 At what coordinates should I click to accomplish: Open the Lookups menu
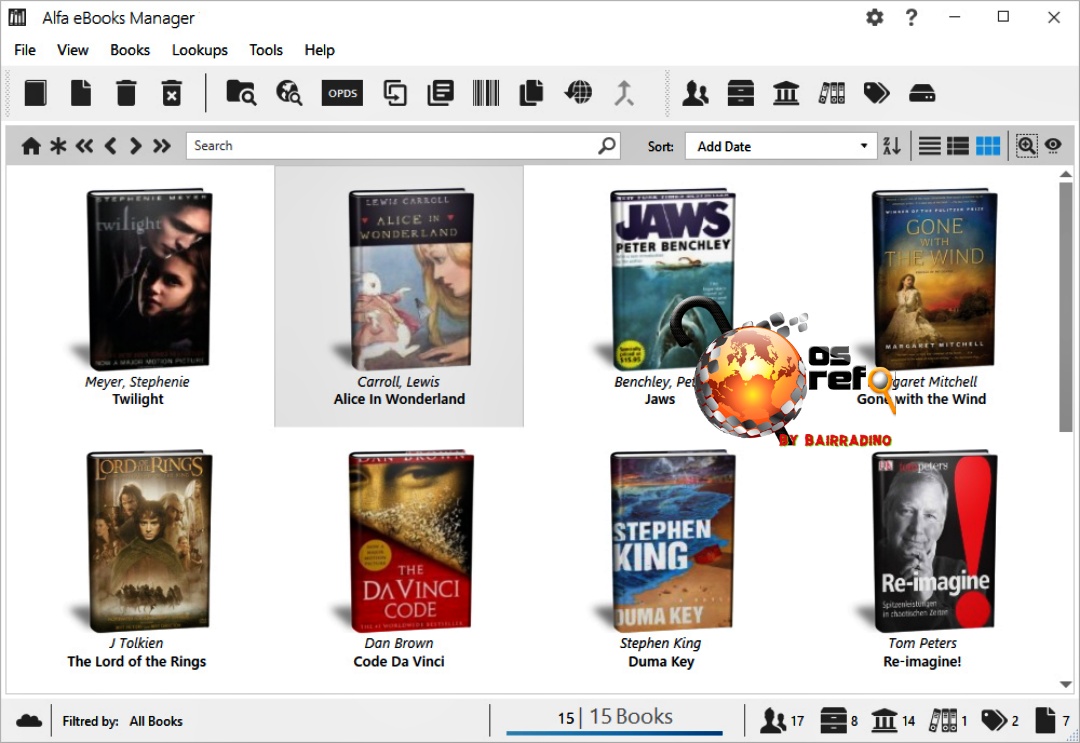200,50
